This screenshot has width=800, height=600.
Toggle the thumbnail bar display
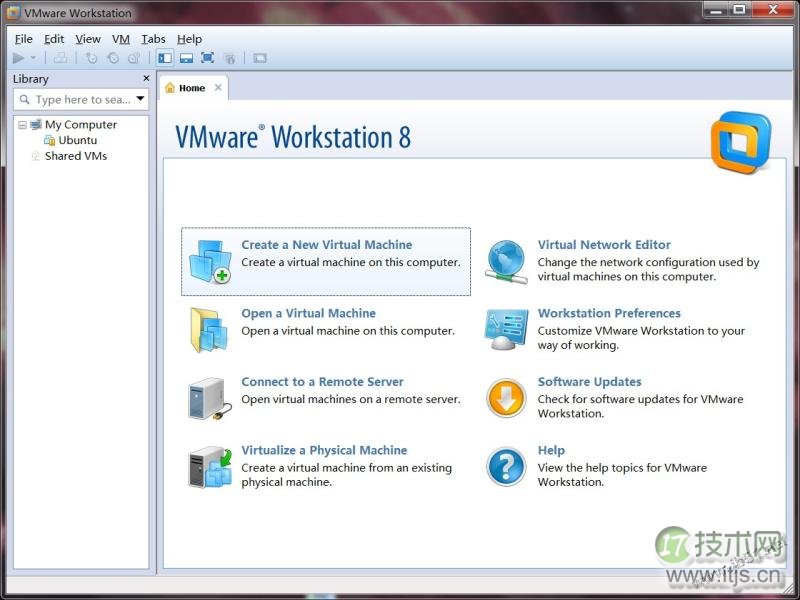click(187, 58)
